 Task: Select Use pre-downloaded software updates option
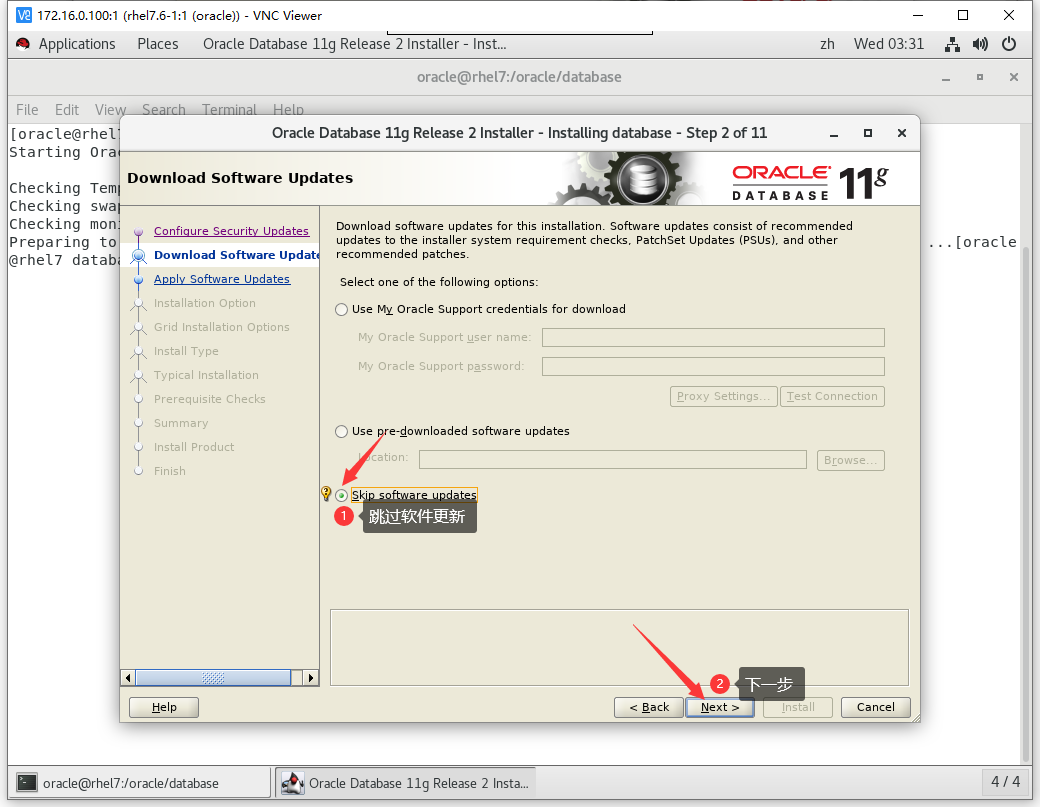(342, 432)
